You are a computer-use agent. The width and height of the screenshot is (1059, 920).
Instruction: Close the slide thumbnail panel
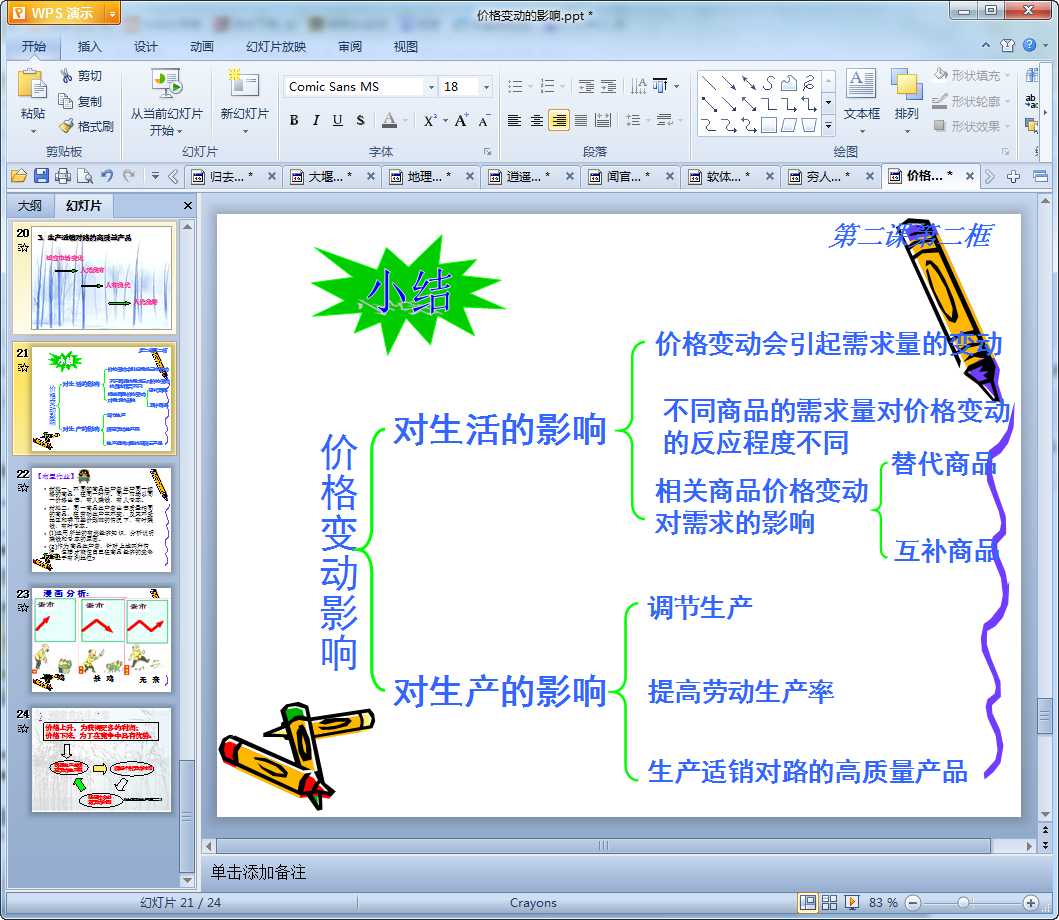[x=188, y=205]
